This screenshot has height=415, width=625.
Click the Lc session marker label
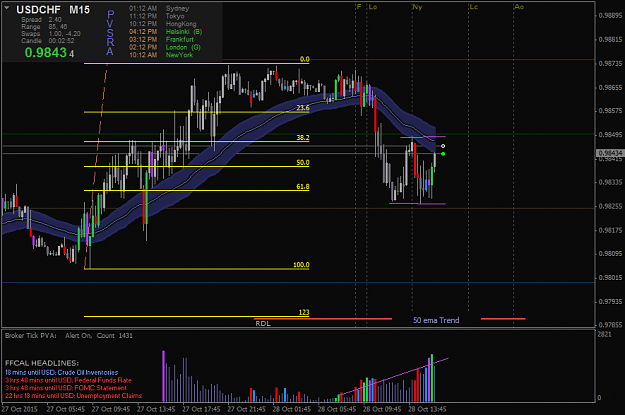coord(474,7)
